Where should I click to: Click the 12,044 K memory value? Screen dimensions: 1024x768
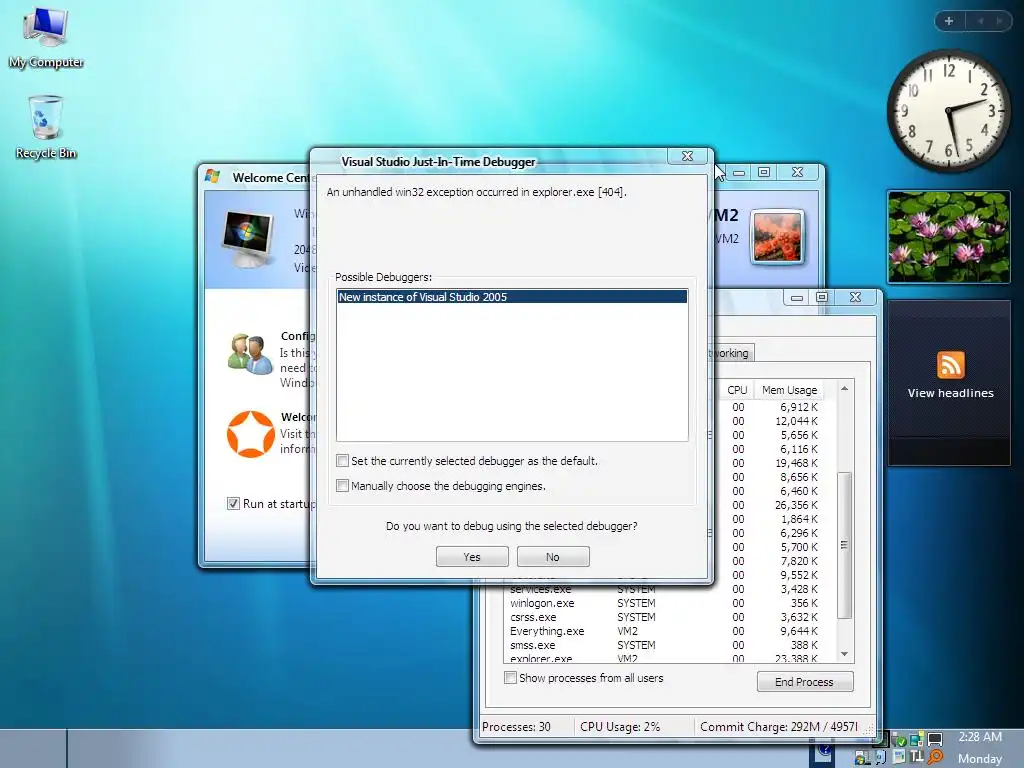pyautogui.click(x=796, y=421)
